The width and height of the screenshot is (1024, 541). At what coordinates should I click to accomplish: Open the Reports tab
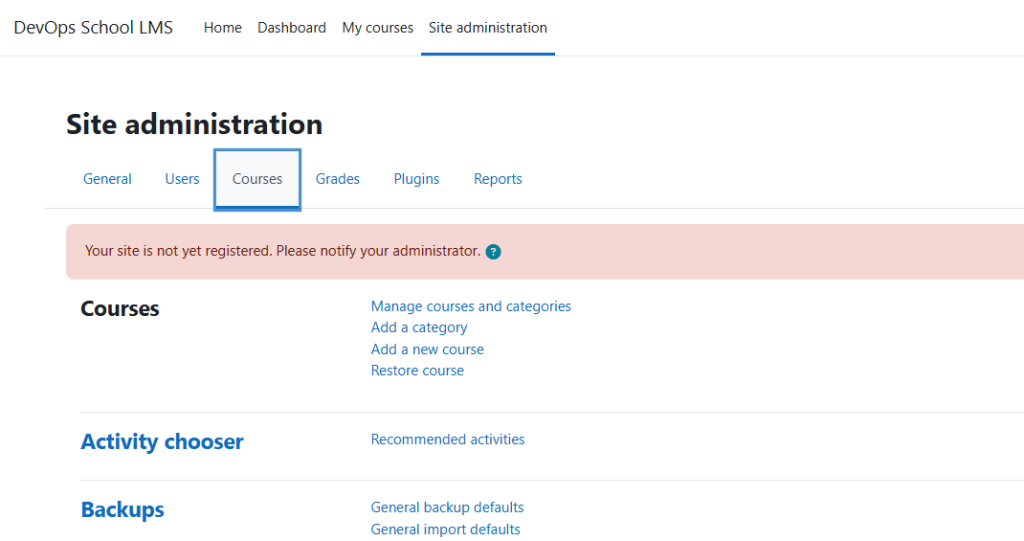tap(498, 179)
